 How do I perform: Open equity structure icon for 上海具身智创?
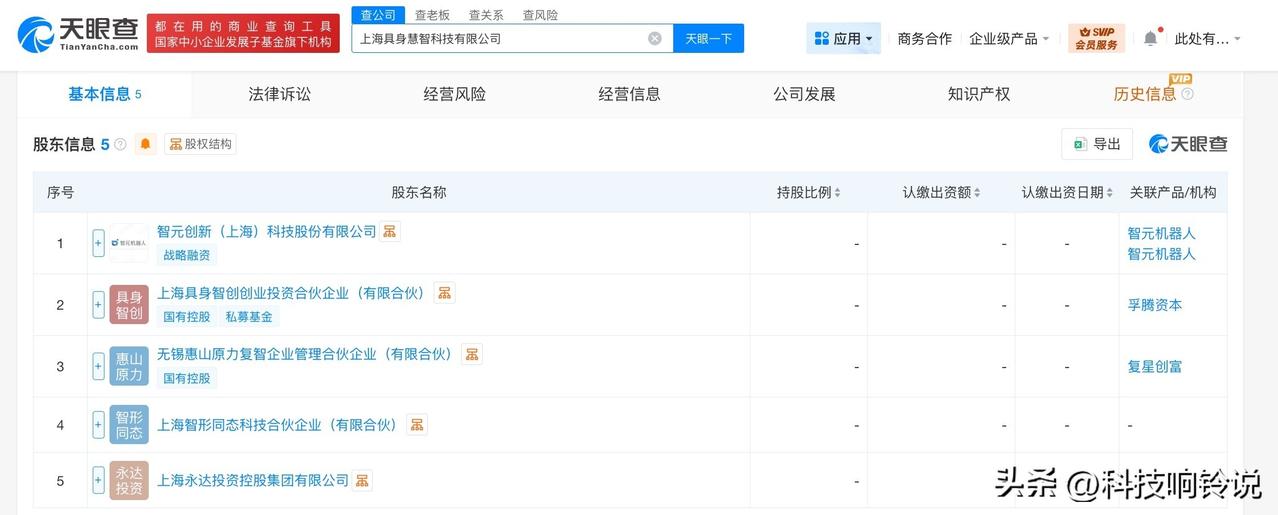point(445,293)
